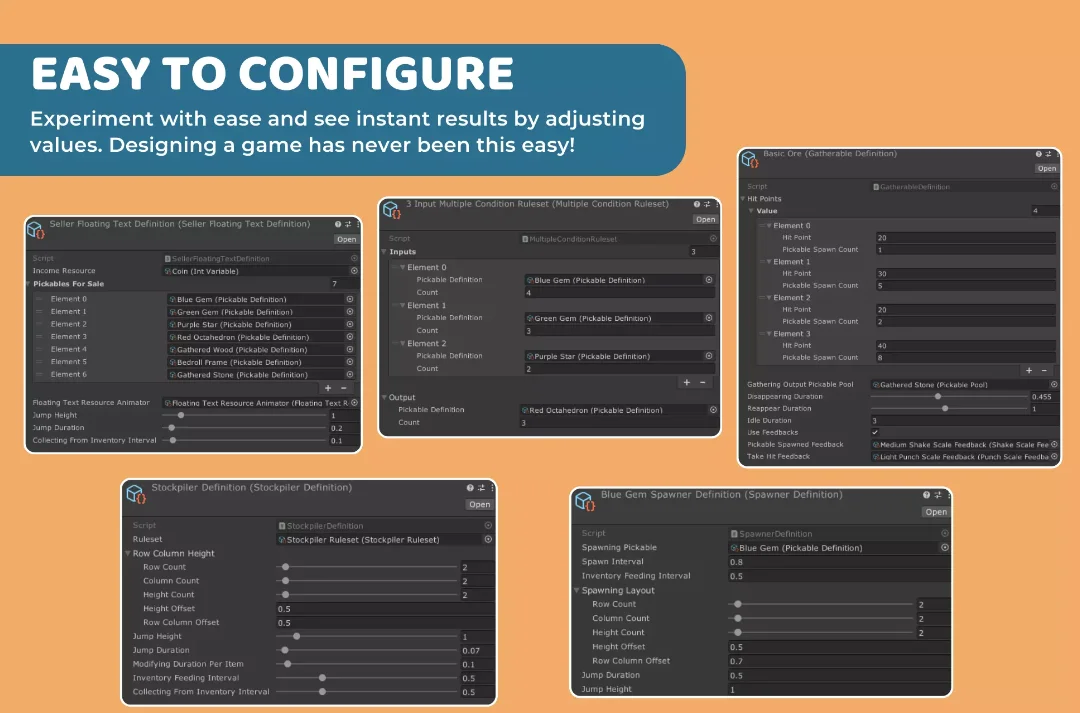Open preset selector in Basic Ore panel
Image resolution: width=1080 pixels, height=713 pixels.
tap(1048, 154)
